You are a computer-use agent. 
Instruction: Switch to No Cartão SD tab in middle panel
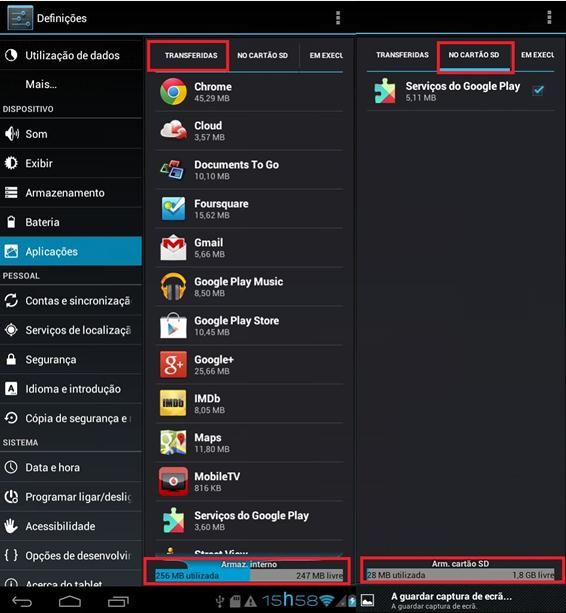pos(263,56)
